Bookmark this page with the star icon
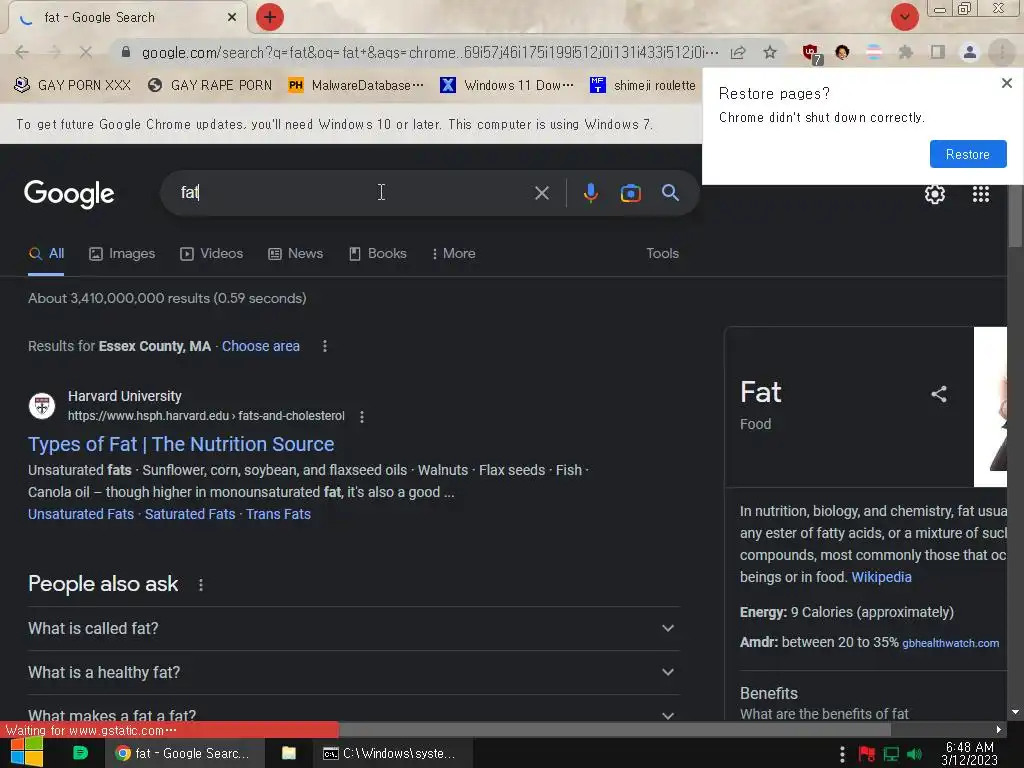Viewport: 1024px width, 768px height. [770, 52]
